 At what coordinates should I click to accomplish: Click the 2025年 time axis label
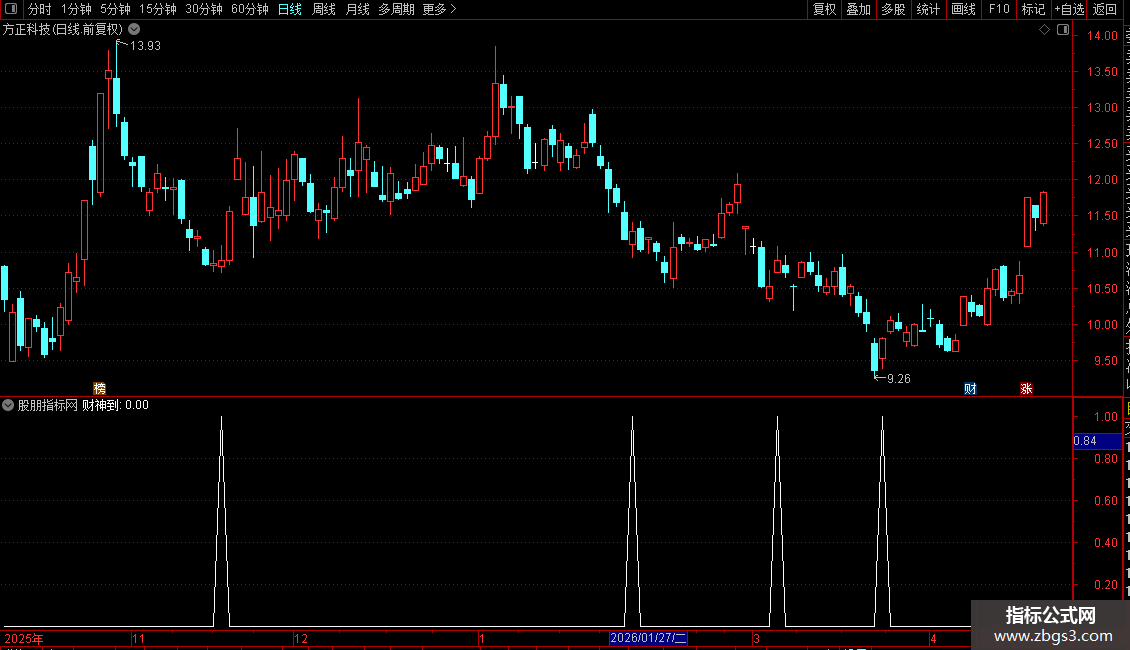(24, 638)
